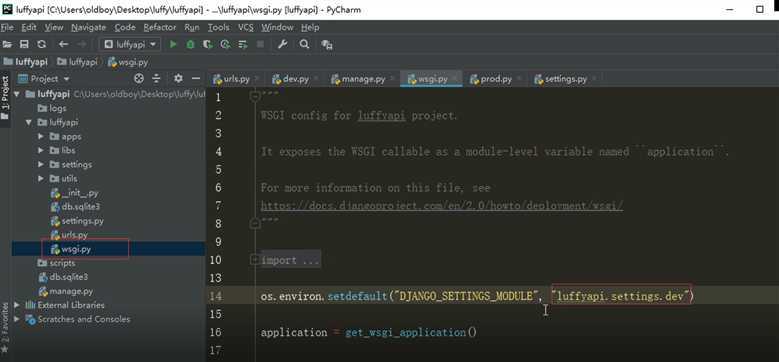
Task: Click get_wsgi_application on line 16
Action: pos(405,332)
